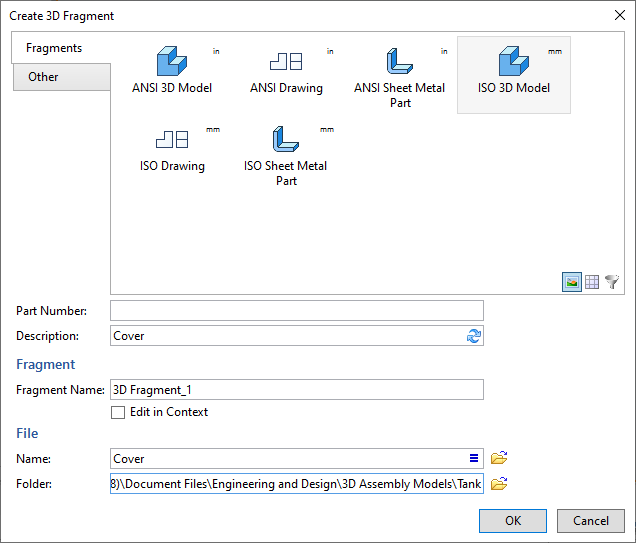This screenshot has width=636, height=543.
Task: Focus the Part Number input field
Action: [x=297, y=311]
